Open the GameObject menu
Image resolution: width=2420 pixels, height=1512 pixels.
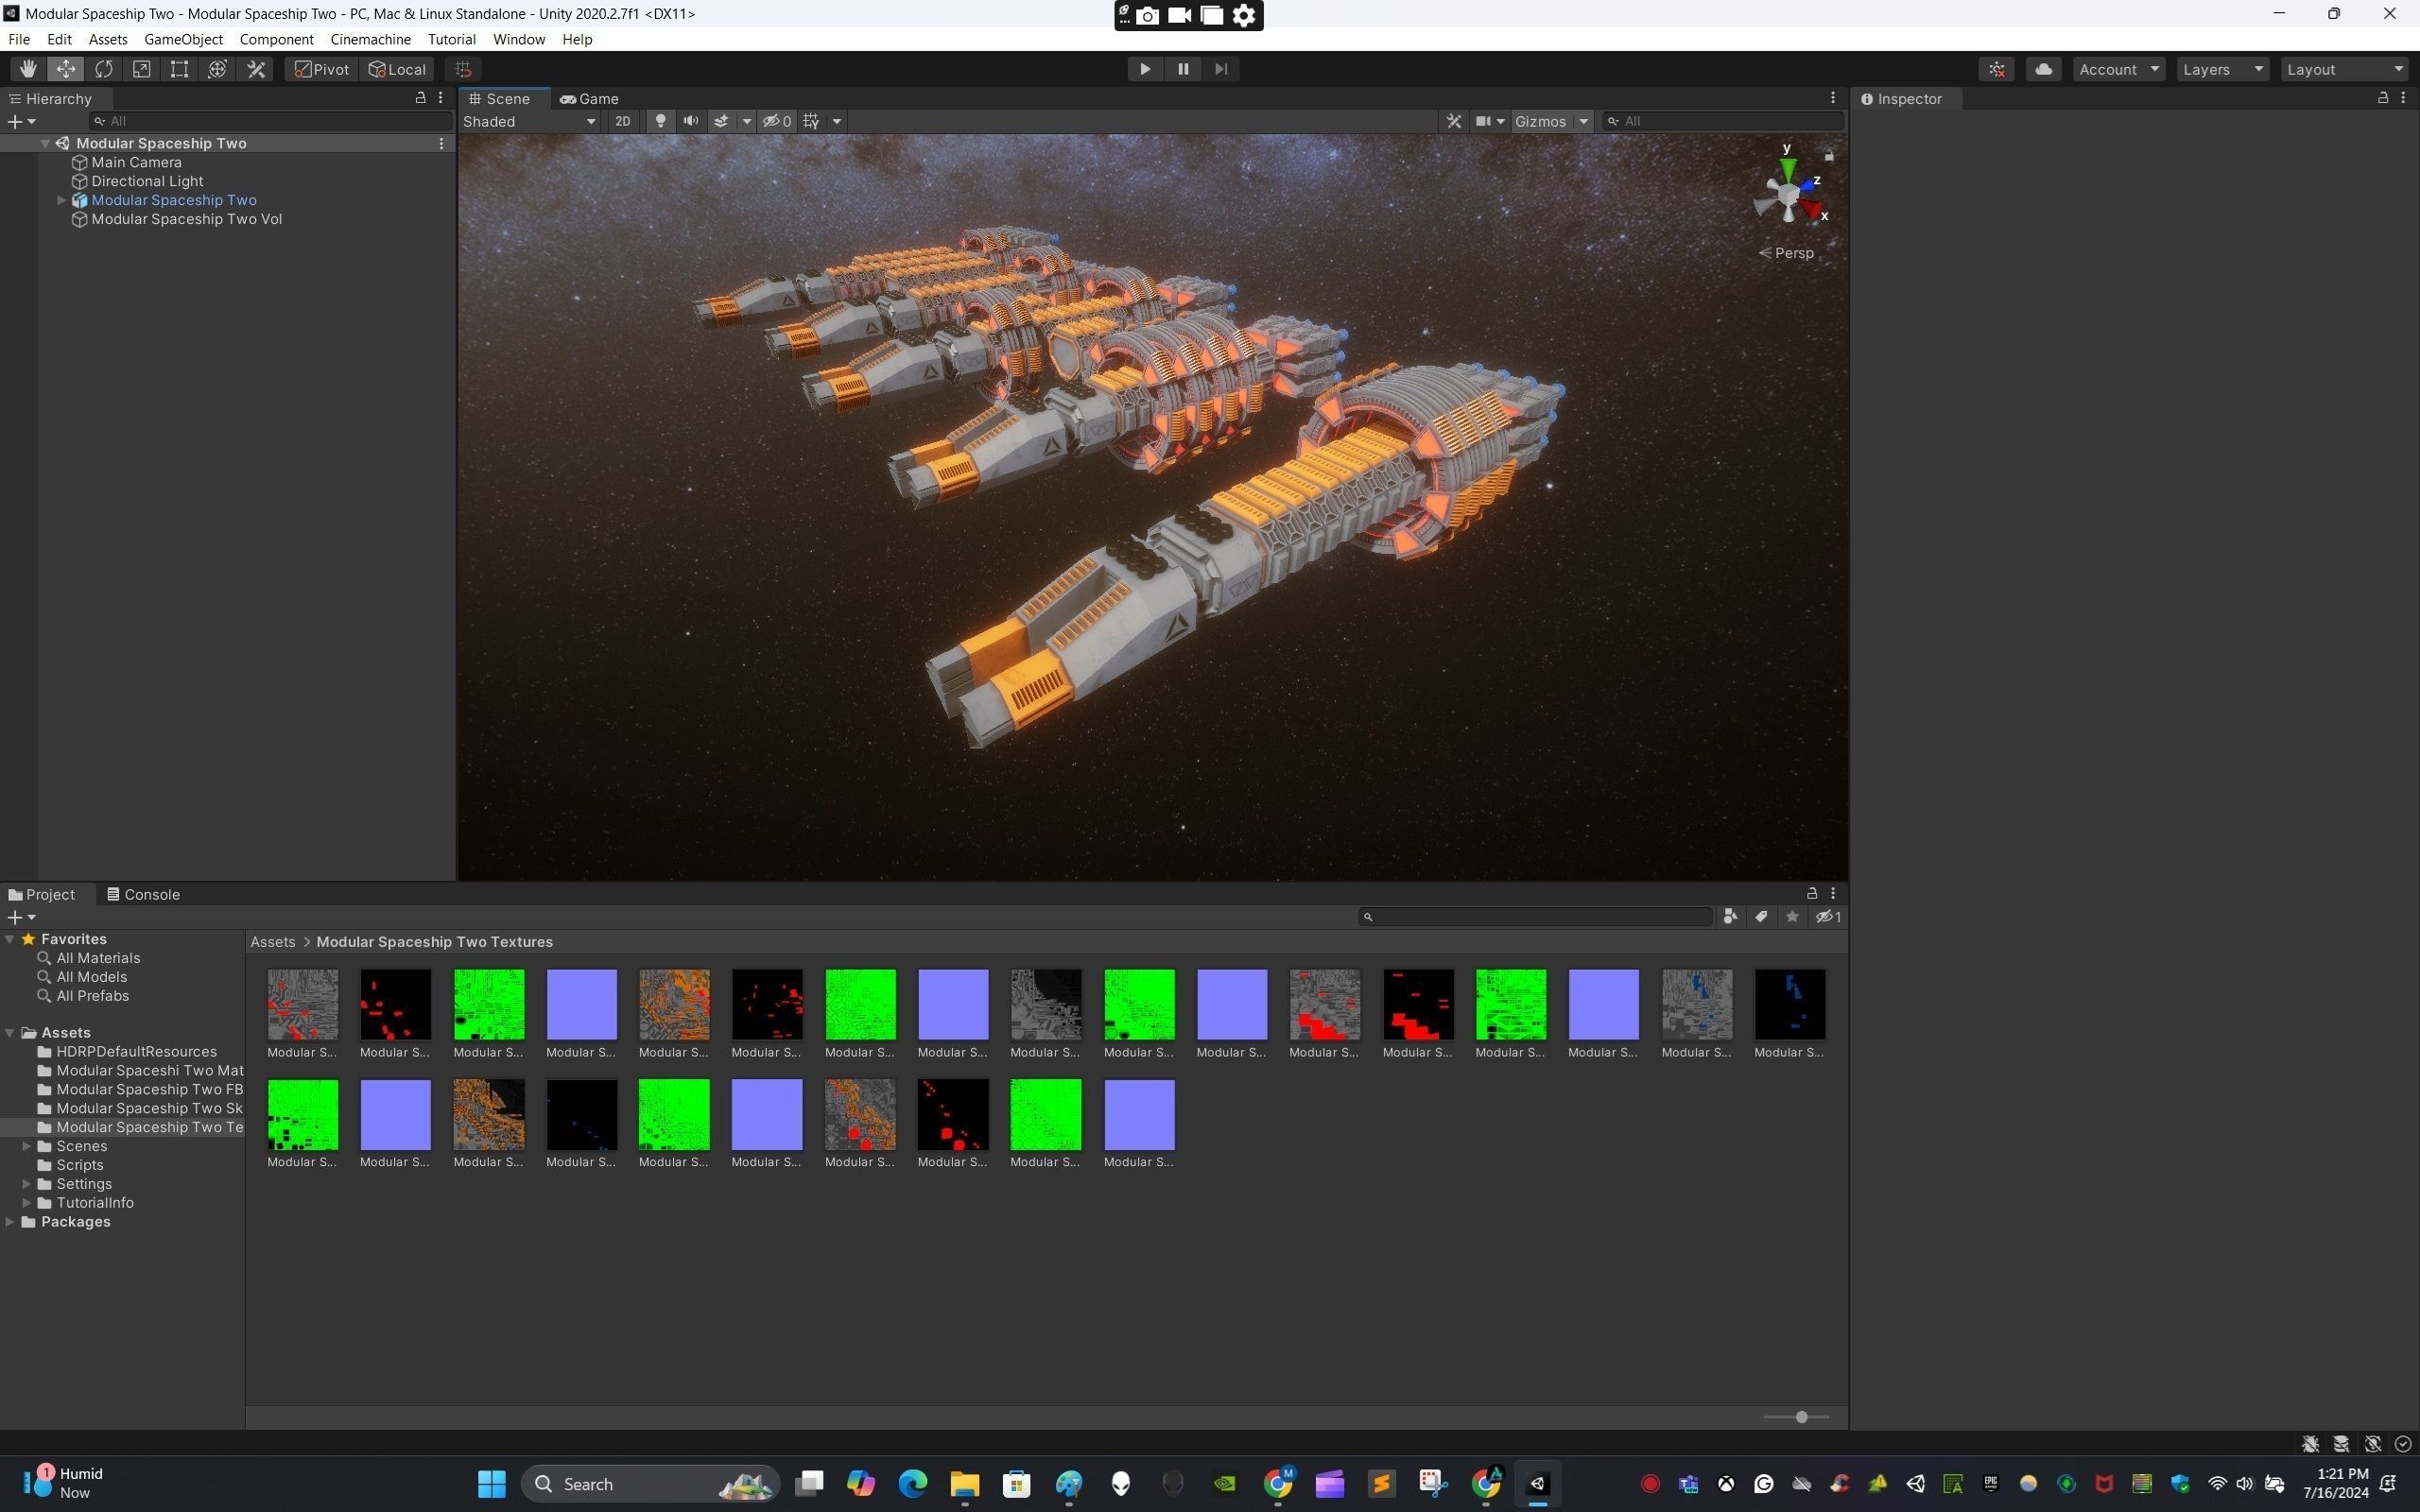tap(183, 39)
